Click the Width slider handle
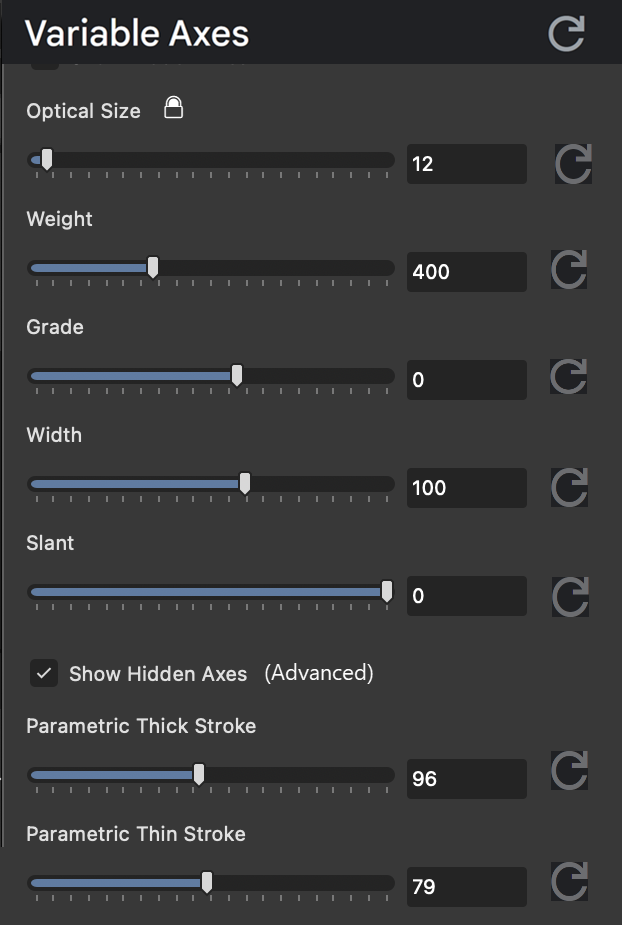 tap(244, 483)
